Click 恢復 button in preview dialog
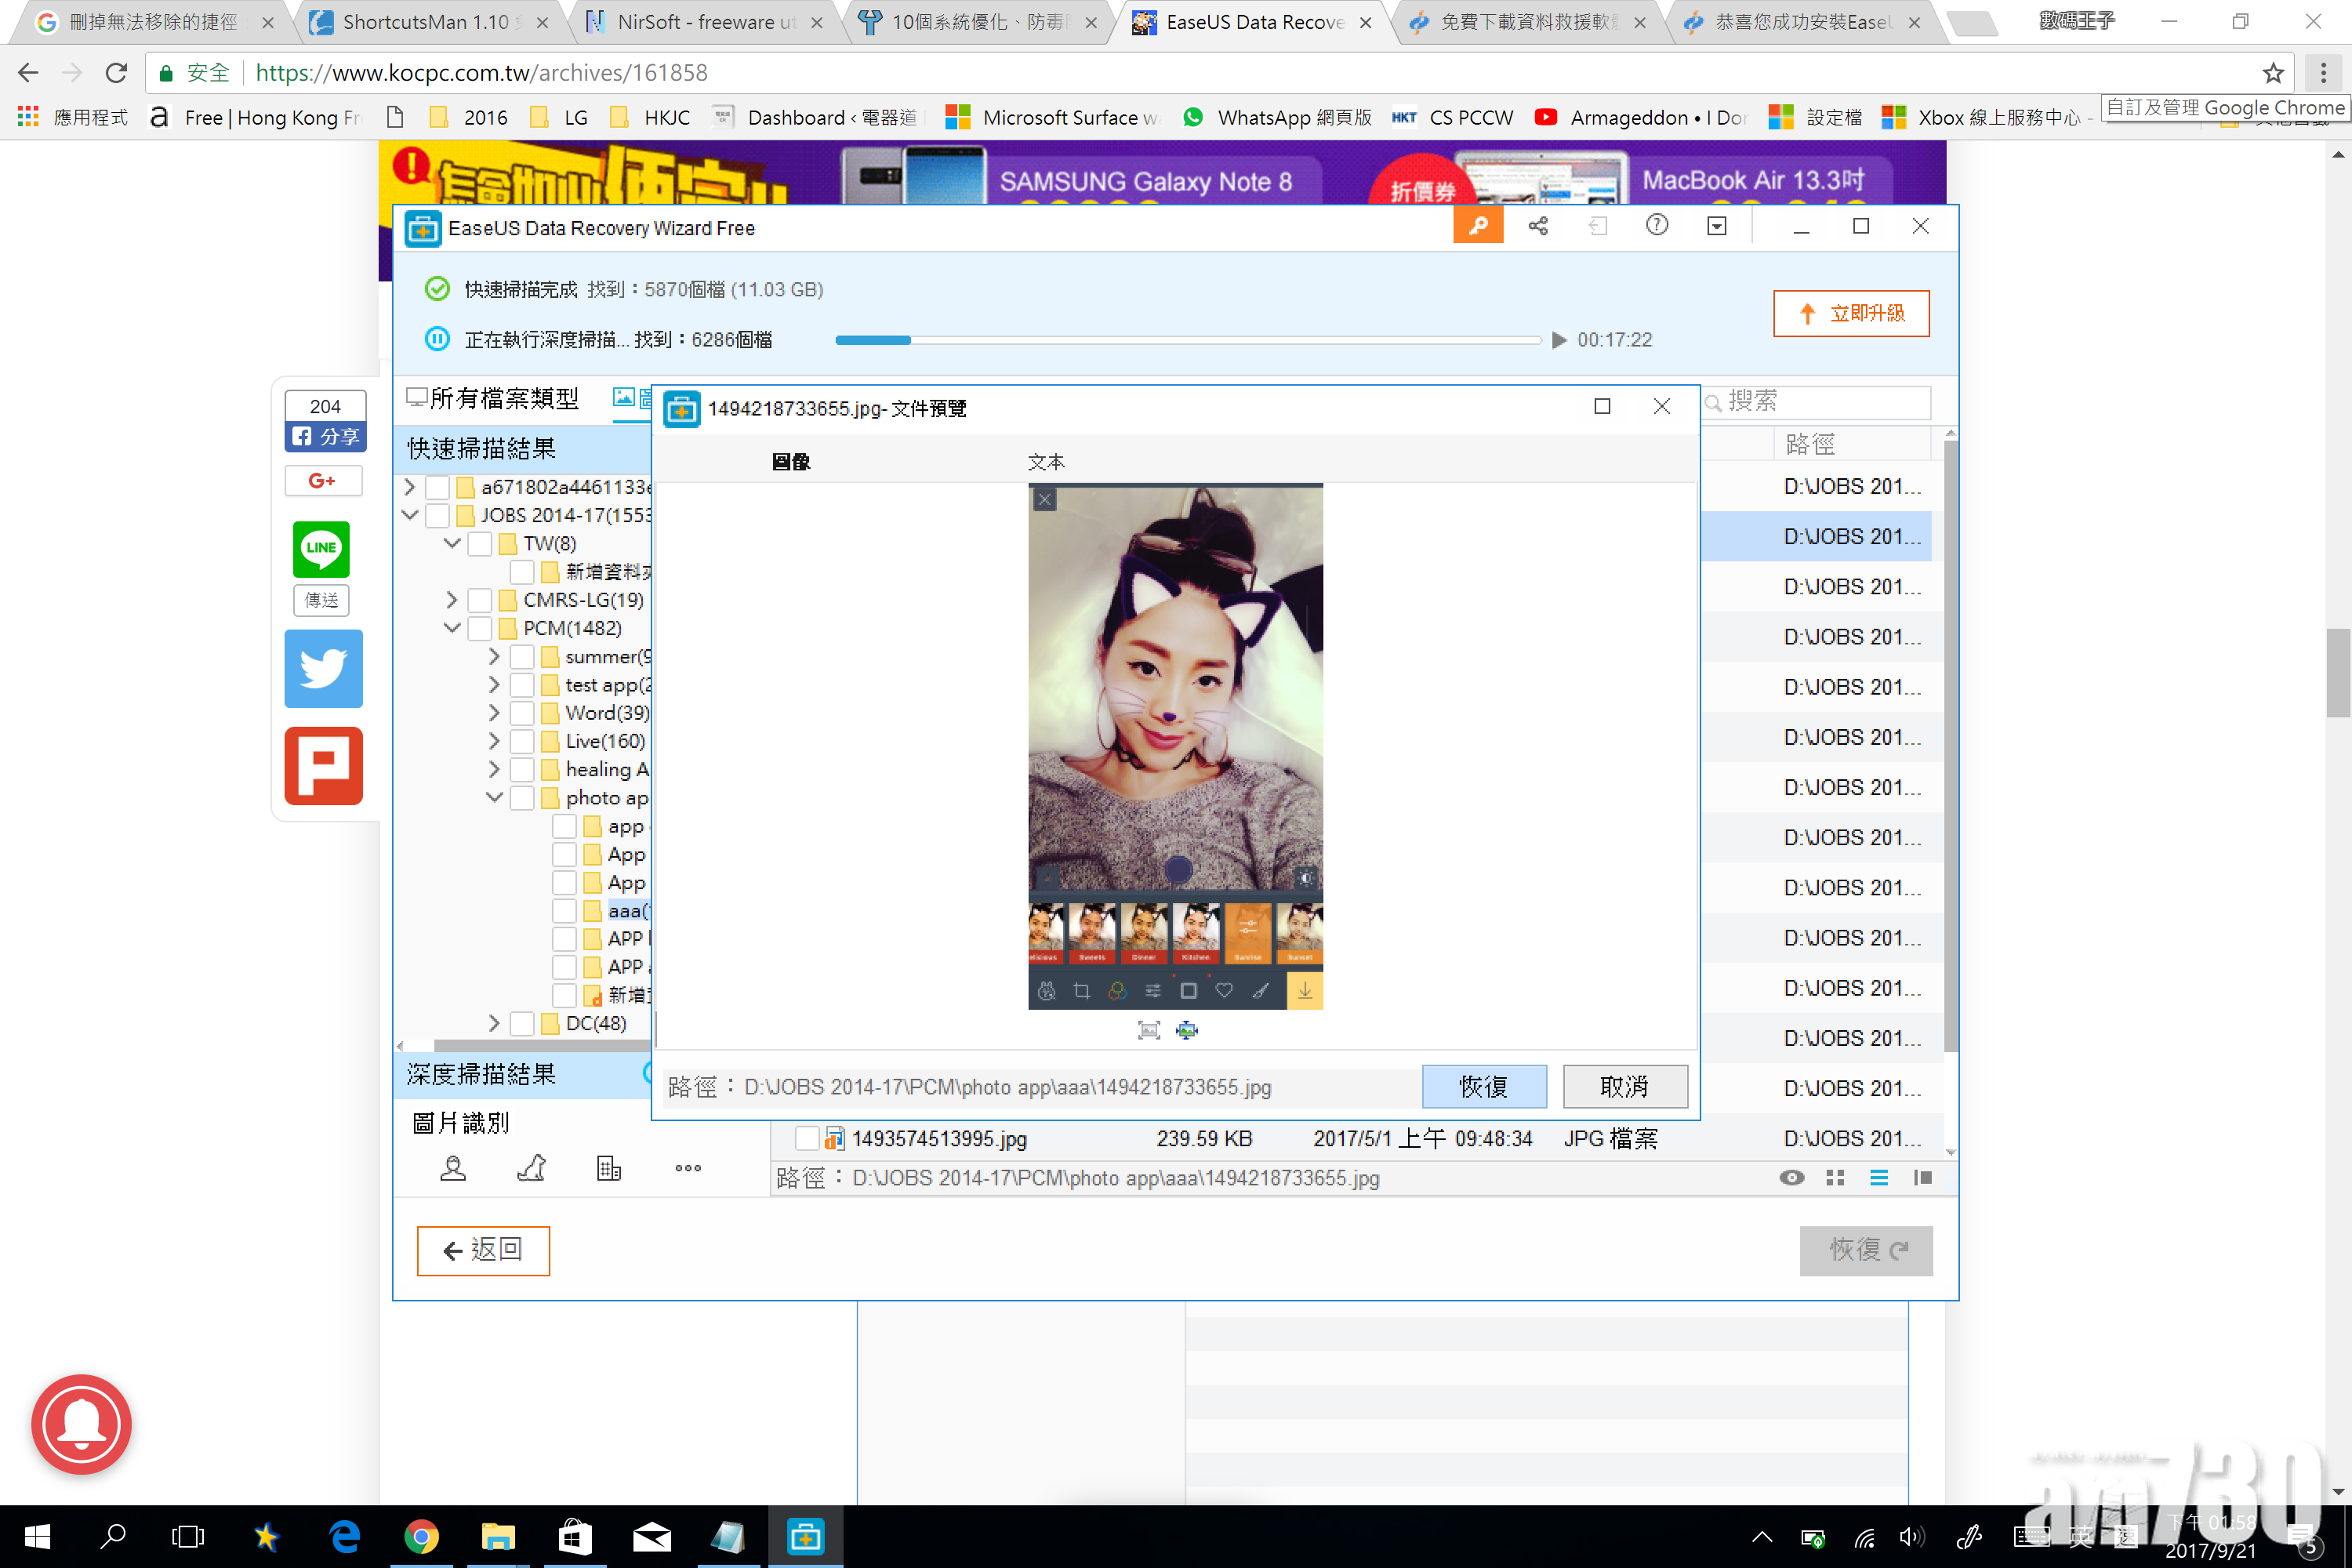 1483,1087
